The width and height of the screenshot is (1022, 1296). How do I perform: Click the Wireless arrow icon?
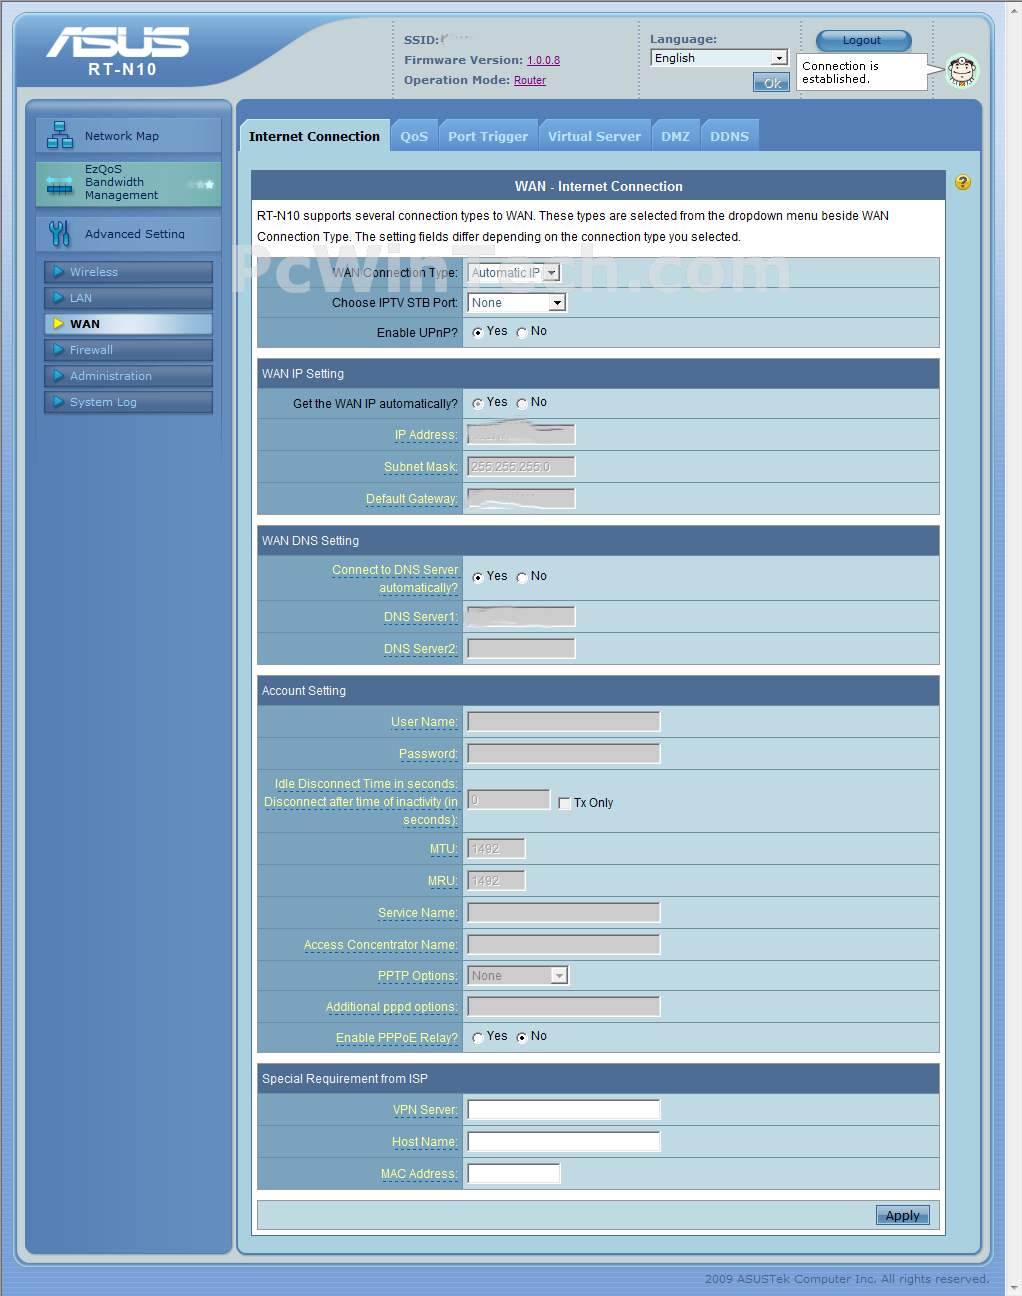click(58, 272)
